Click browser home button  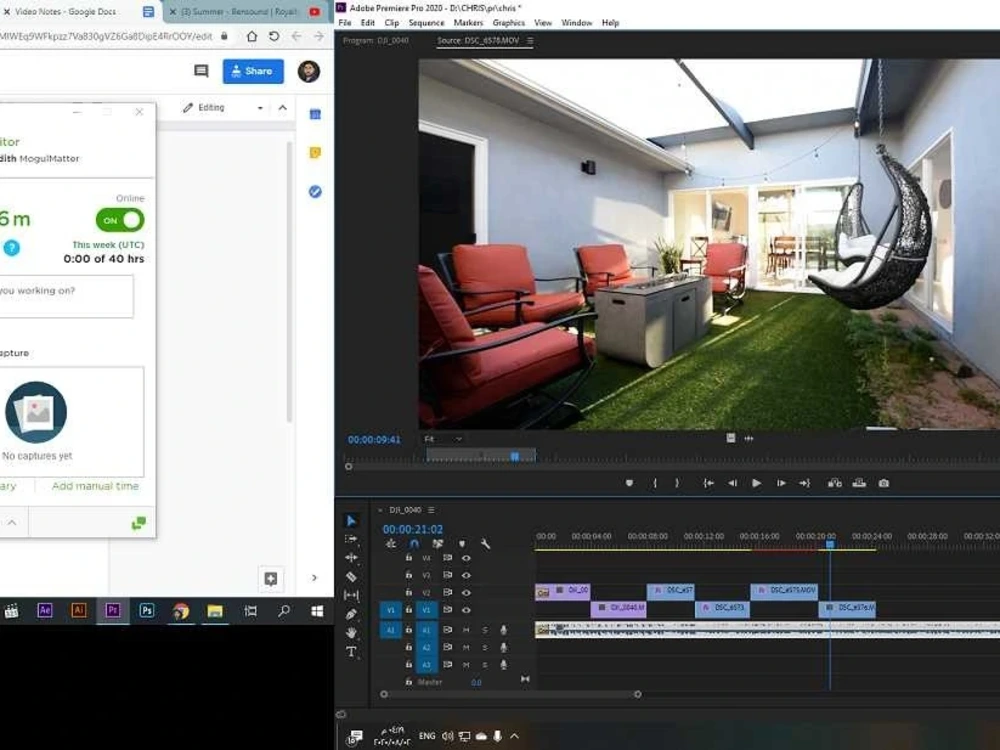[x=252, y=36]
